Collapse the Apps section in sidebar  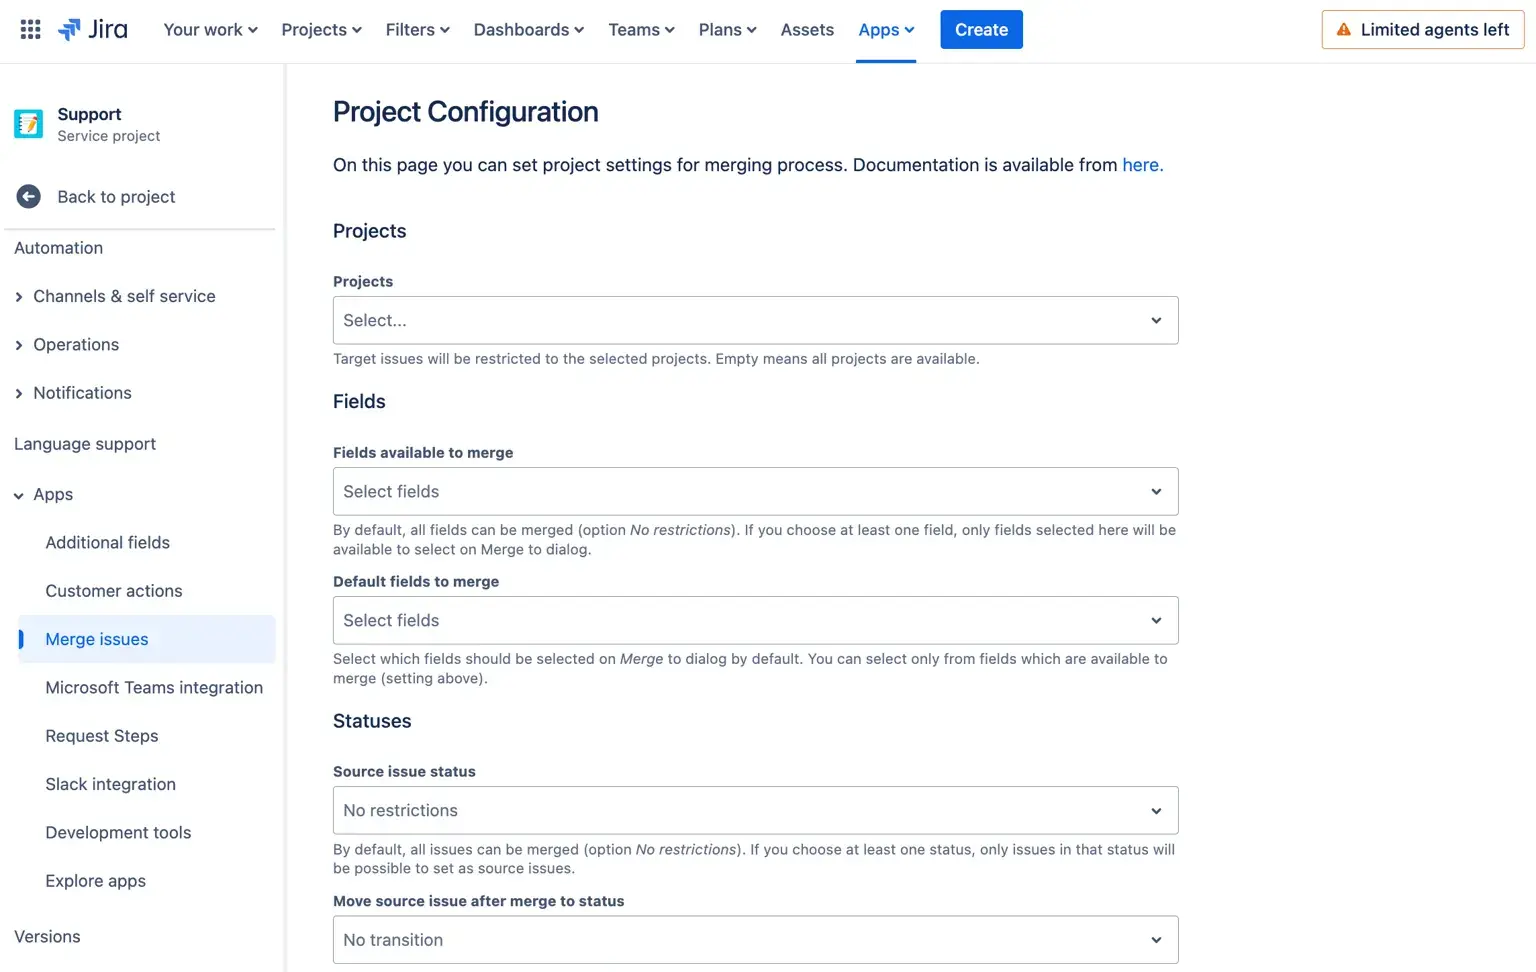coord(19,495)
